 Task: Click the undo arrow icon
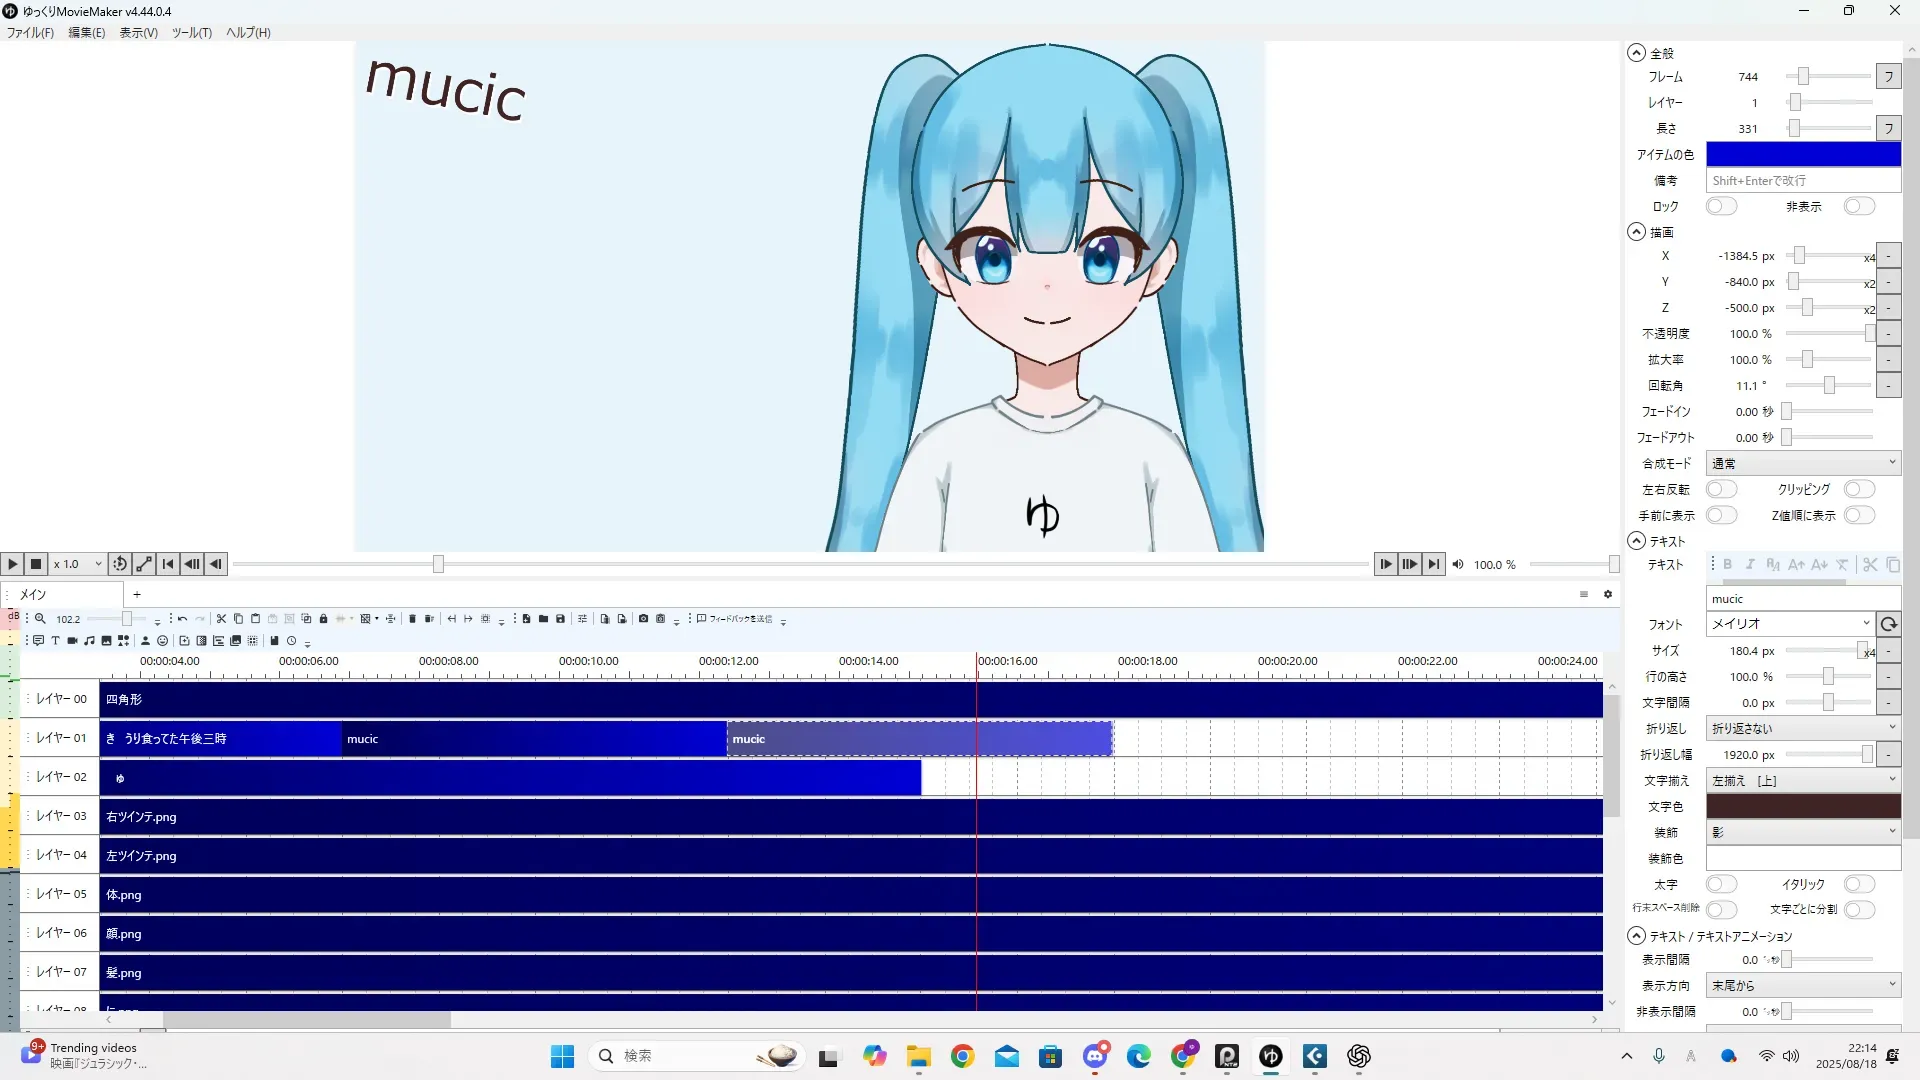pos(182,619)
